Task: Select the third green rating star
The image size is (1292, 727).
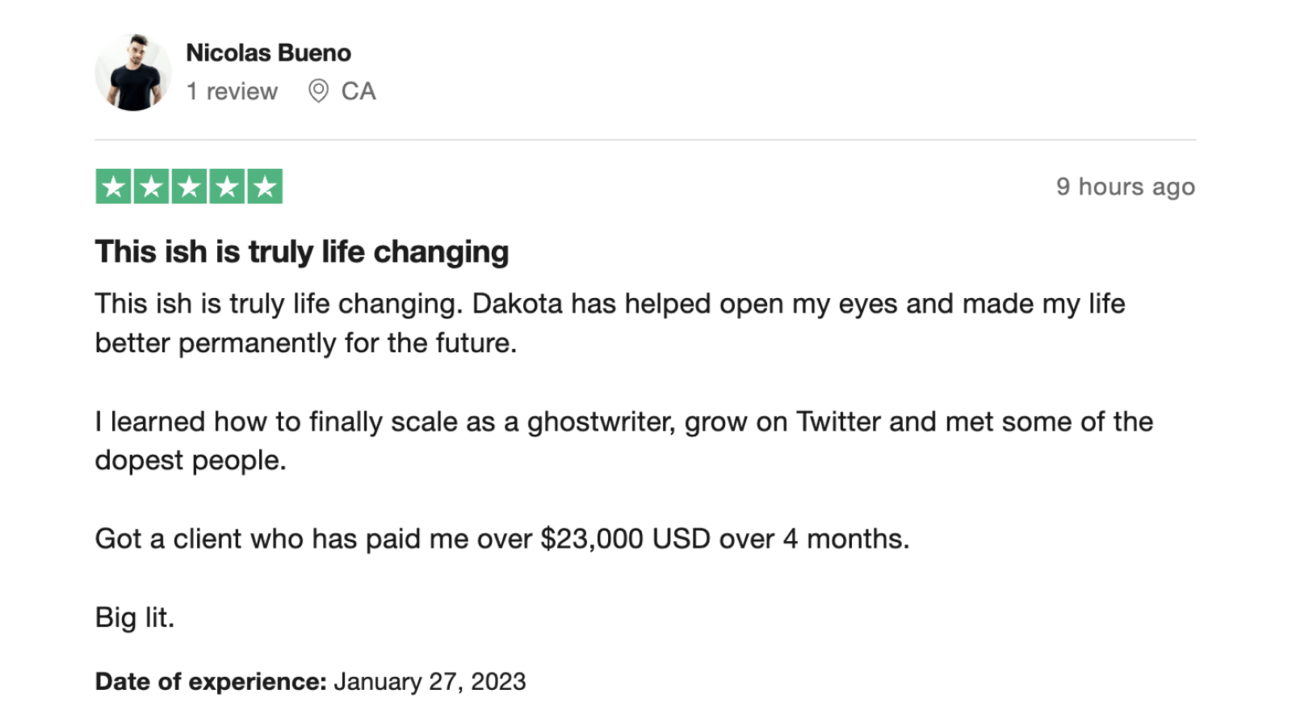Action: coord(189,187)
